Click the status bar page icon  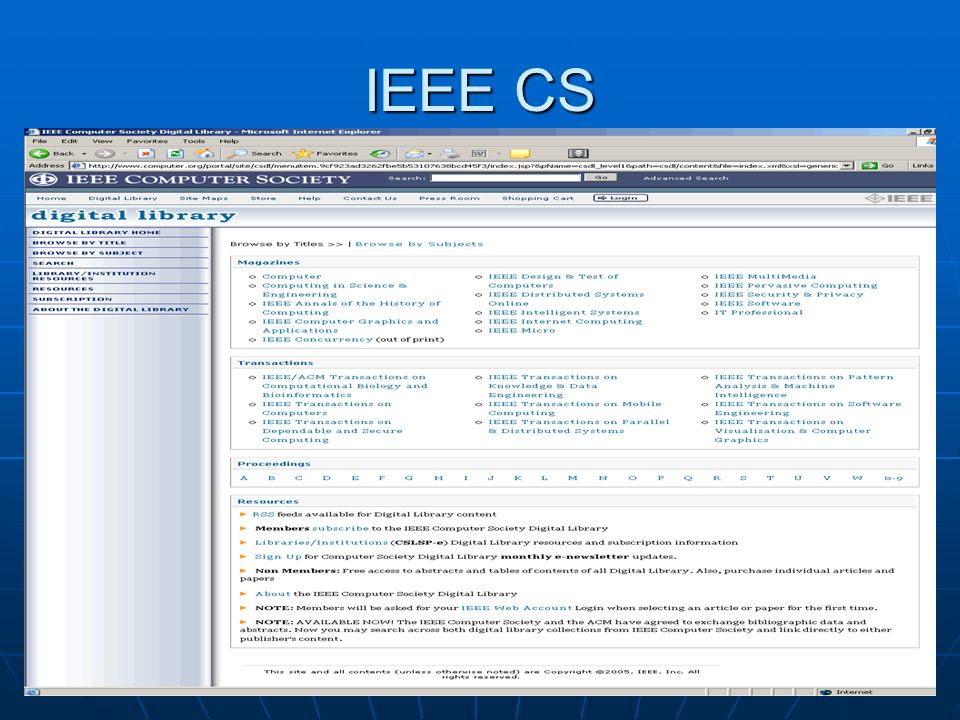point(33,692)
